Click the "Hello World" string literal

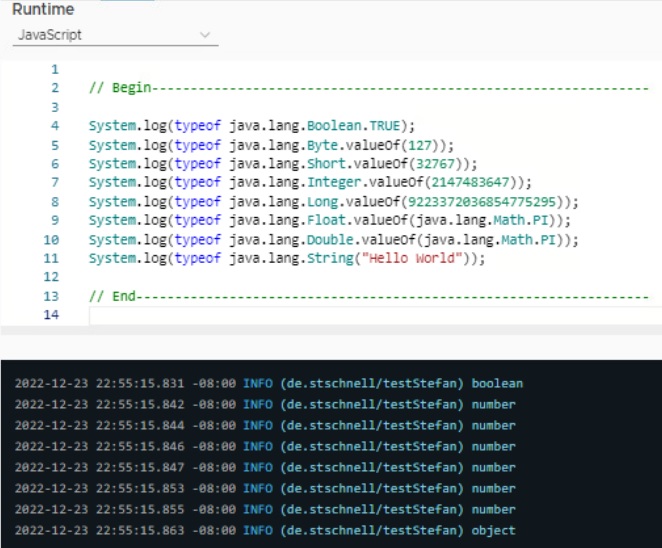coord(412,258)
